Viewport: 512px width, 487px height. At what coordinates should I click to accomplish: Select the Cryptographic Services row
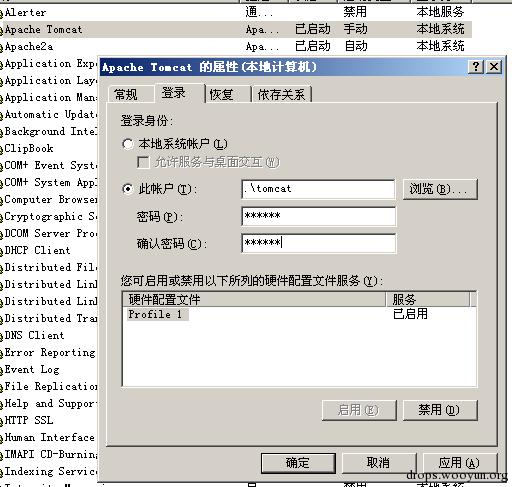(49, 216)
